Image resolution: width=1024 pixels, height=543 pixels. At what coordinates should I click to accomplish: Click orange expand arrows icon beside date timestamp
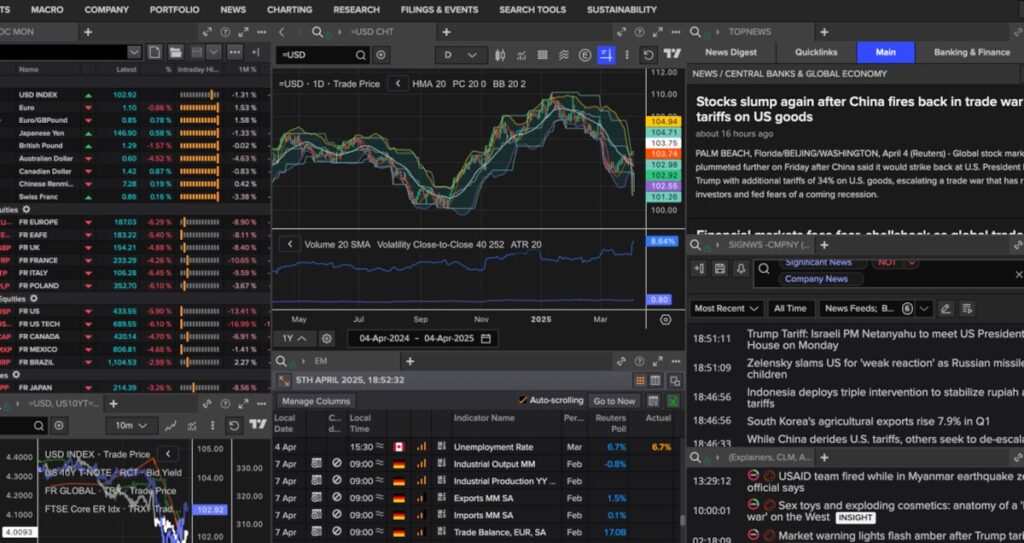click(283, 380)
